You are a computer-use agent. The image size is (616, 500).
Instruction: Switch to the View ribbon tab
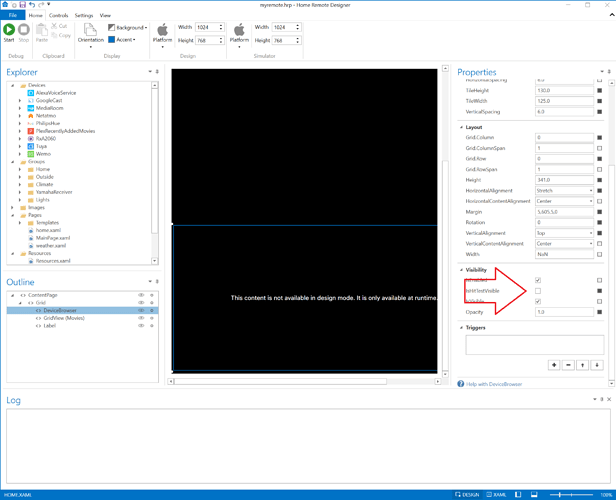(x=105, y=15)
